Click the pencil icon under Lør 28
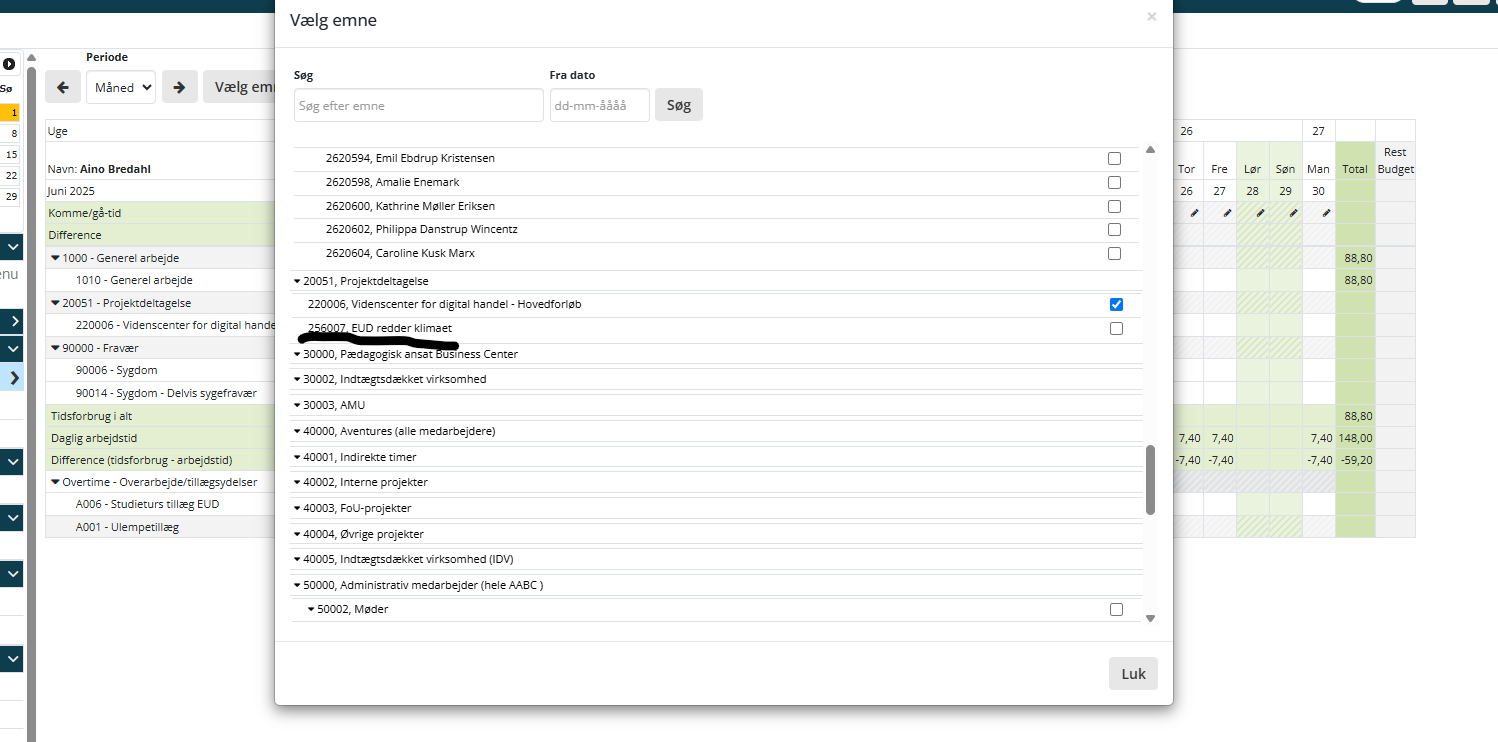1498x742 pixels. coord(1260,213)
